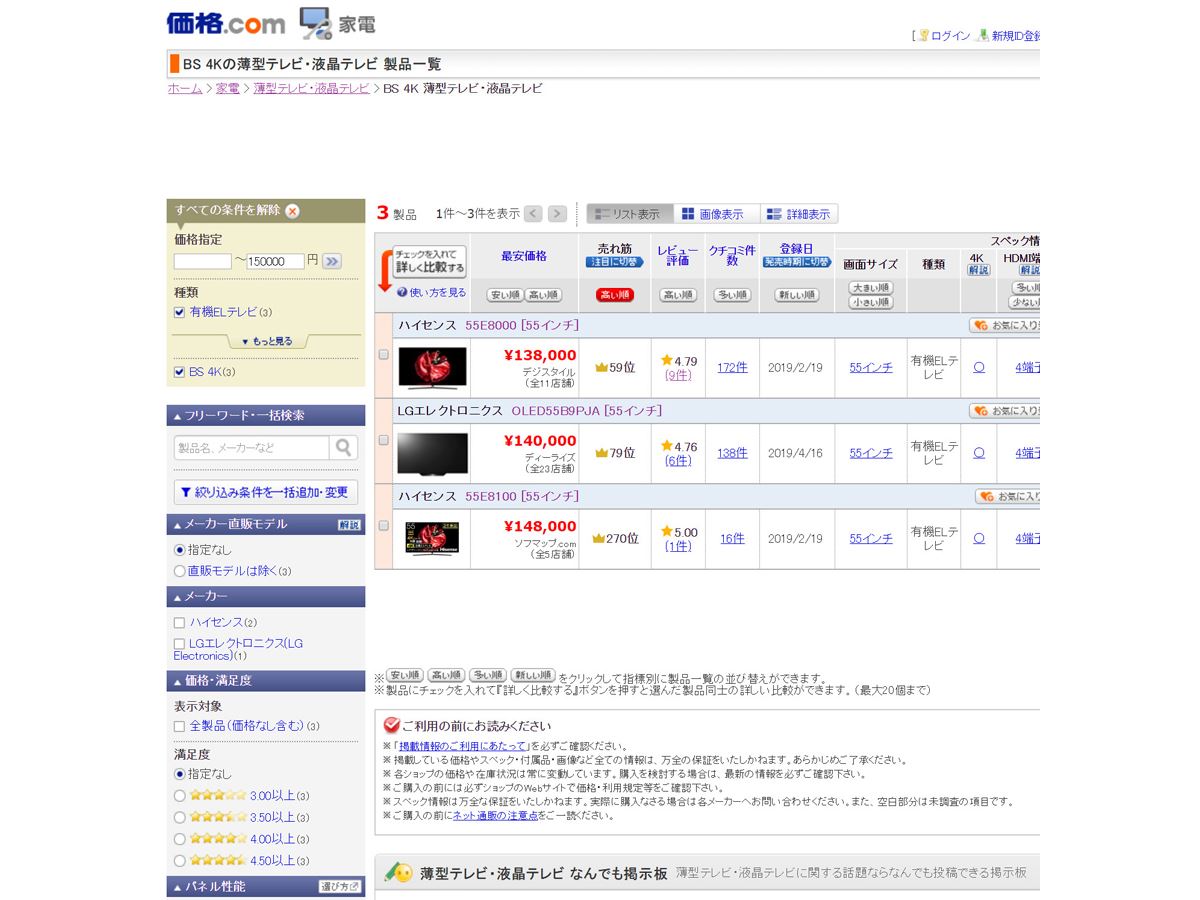This screenshot has width=1200, height=900.
Task: Toggle 登録日 to 発売時期
Action: coord(797,262)
